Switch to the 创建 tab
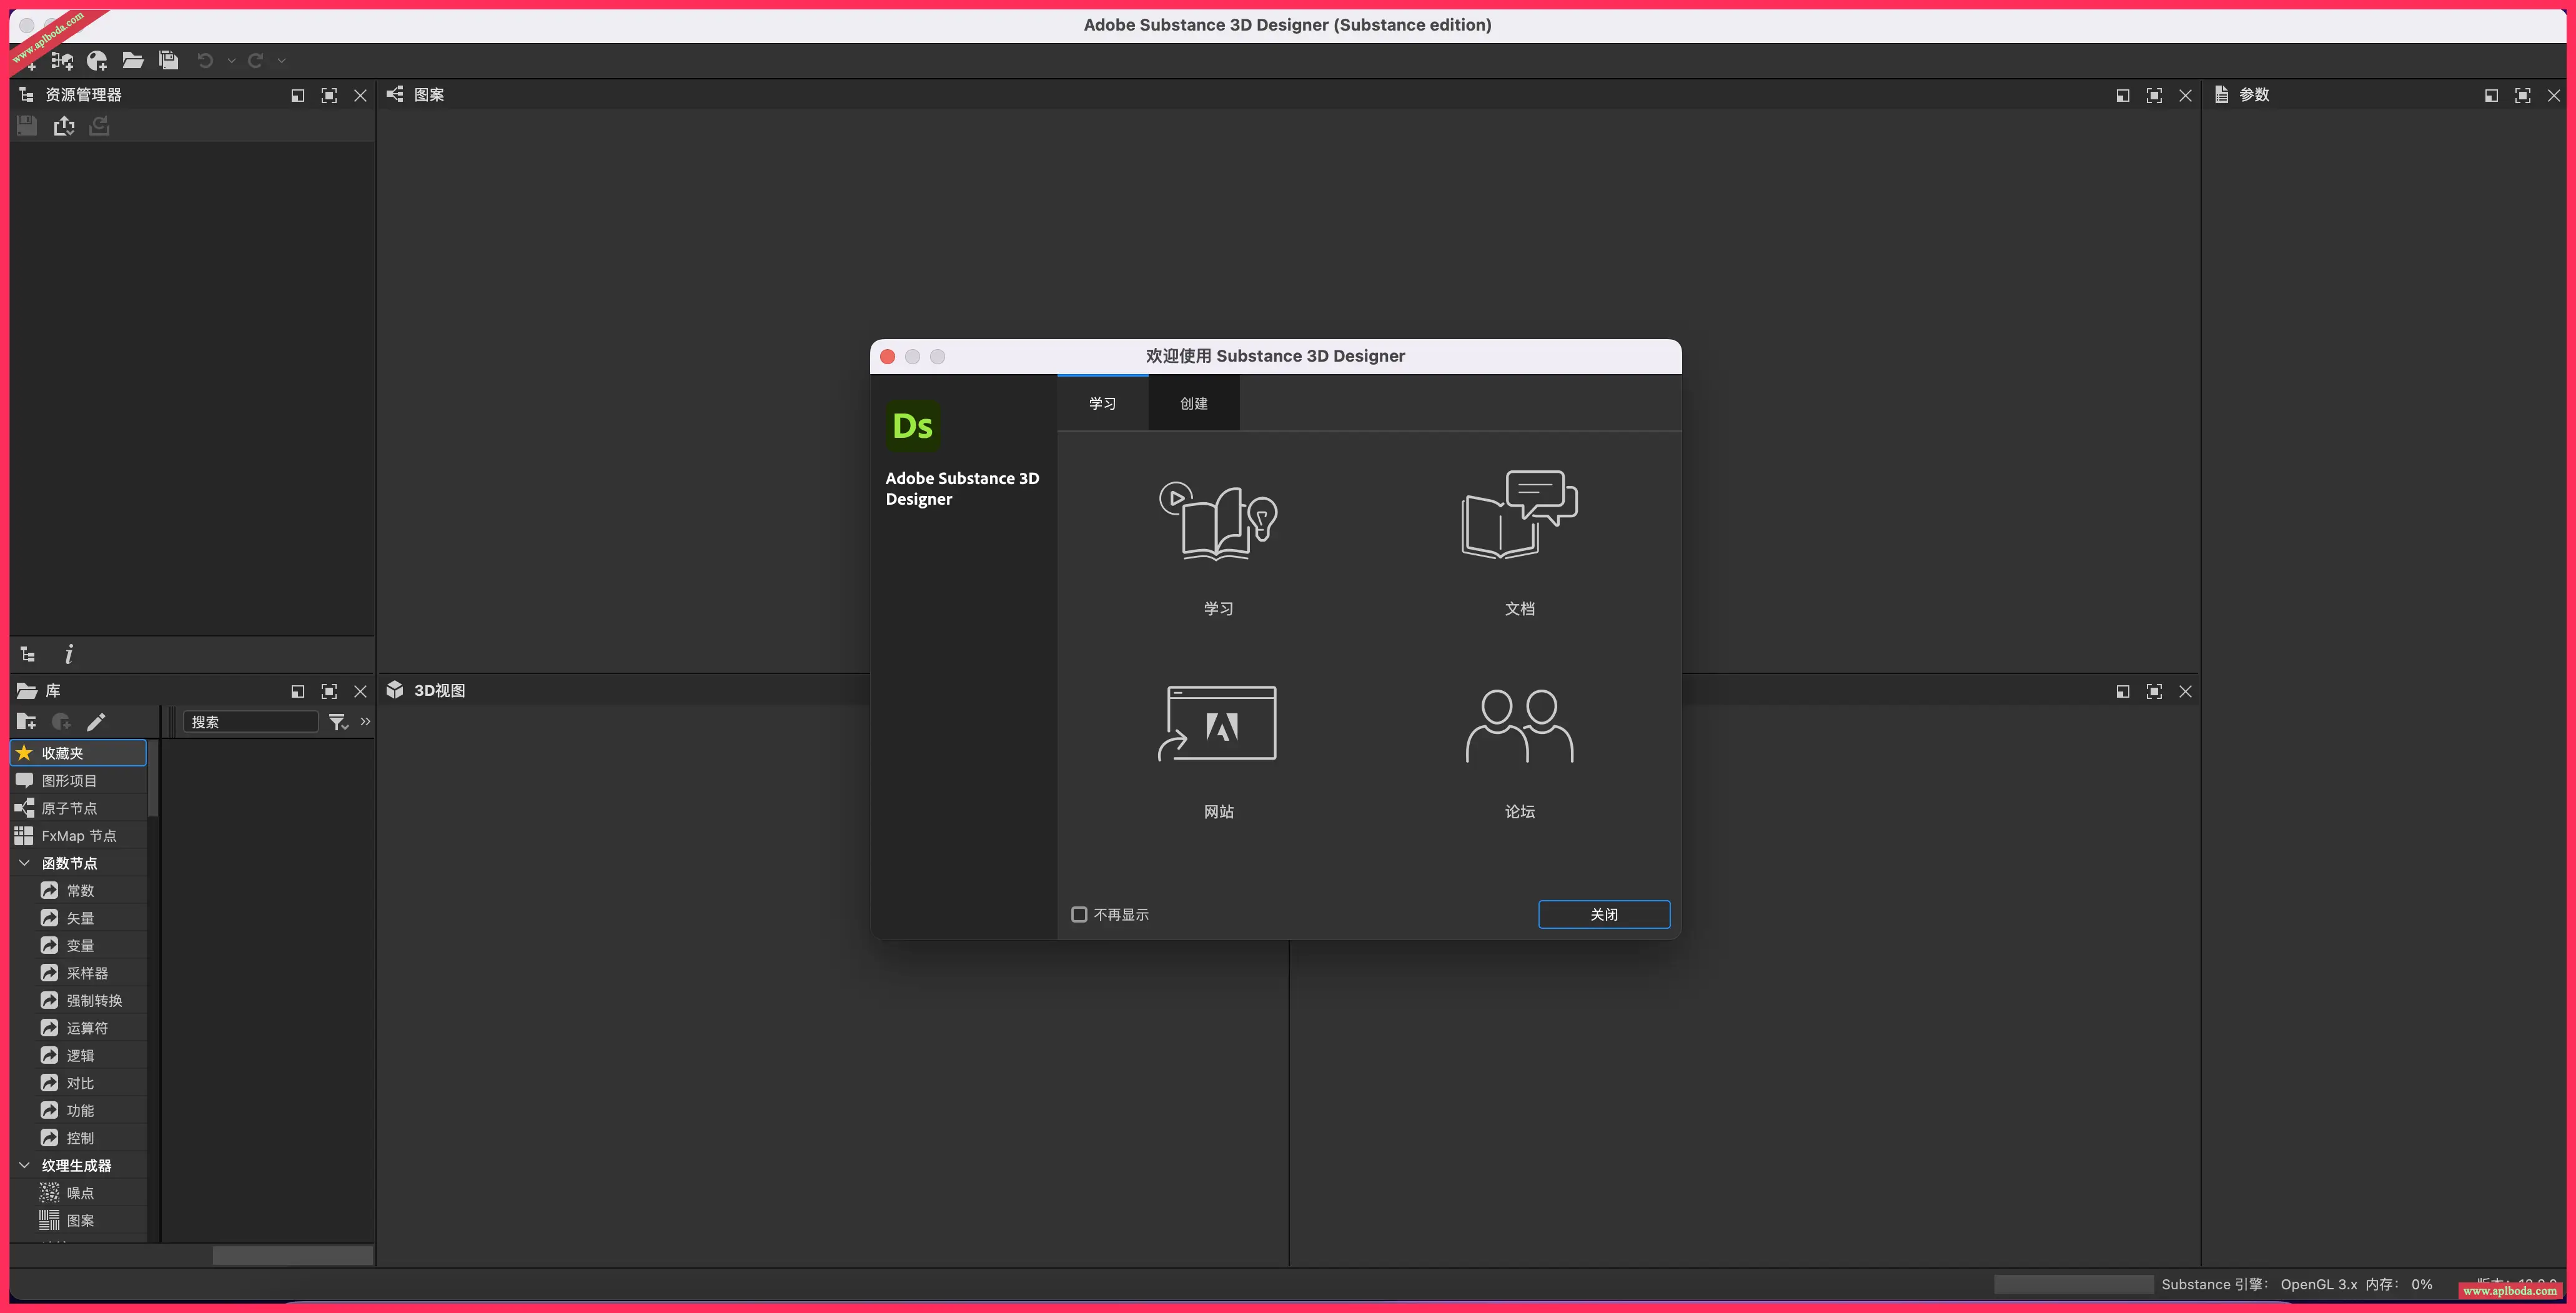2576x1313 pixels. point(1193,404)
